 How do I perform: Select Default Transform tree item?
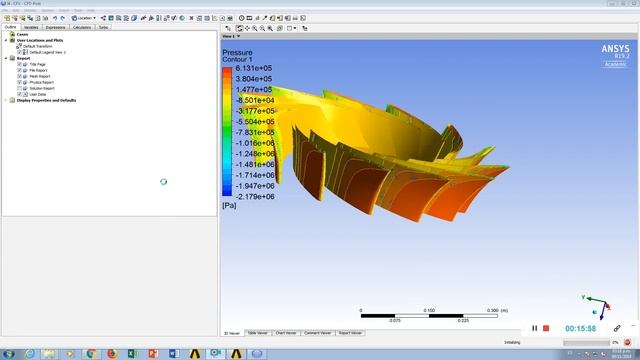point(38,47)
